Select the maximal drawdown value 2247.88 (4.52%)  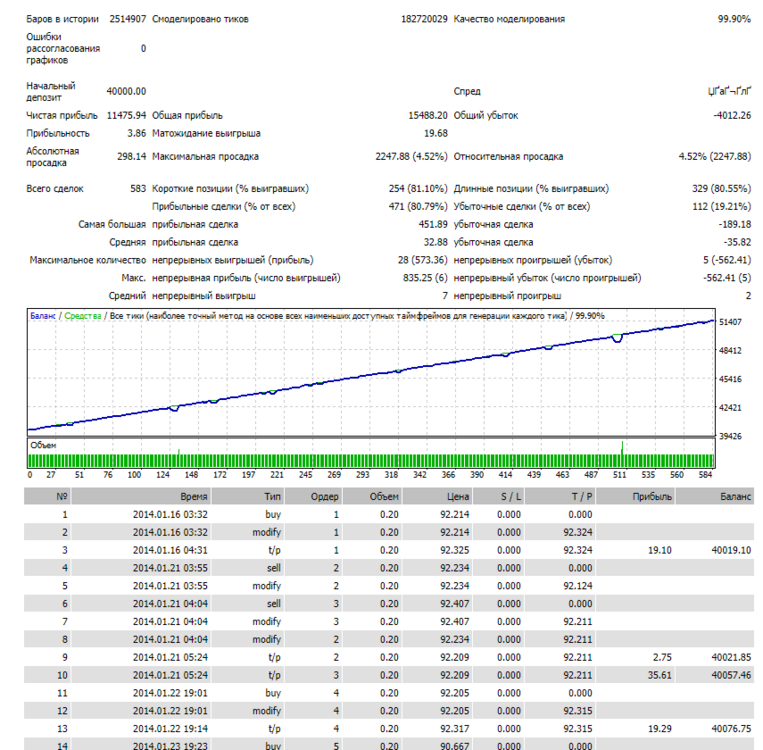pyautogui.click(x=411, y=157)
